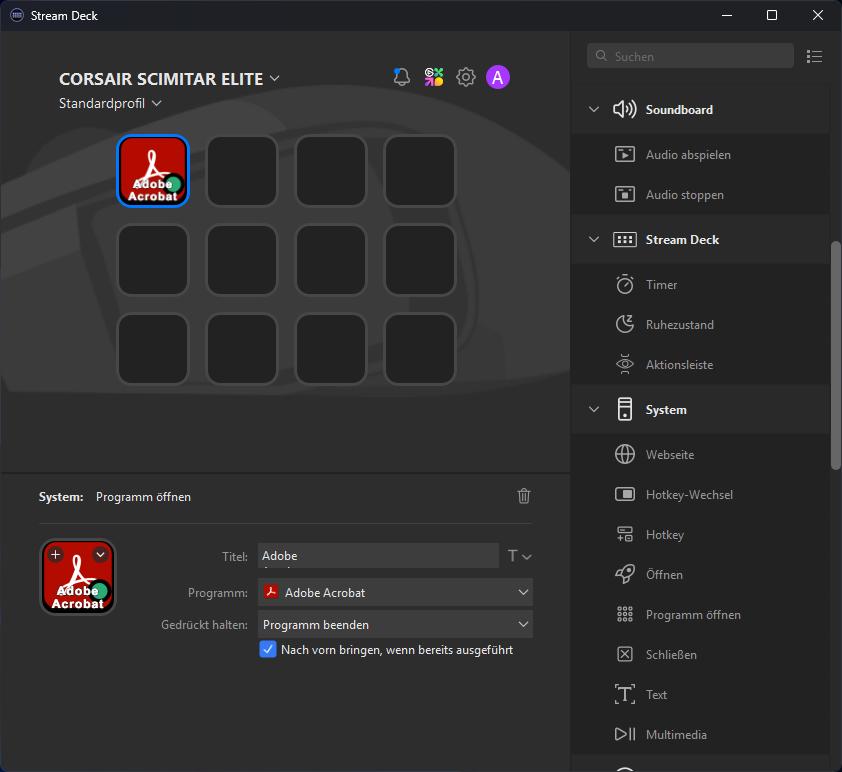
Task: Open the CORSAIR SCIMITAR ELITE device selector
Action: click(x=169, y=79)
